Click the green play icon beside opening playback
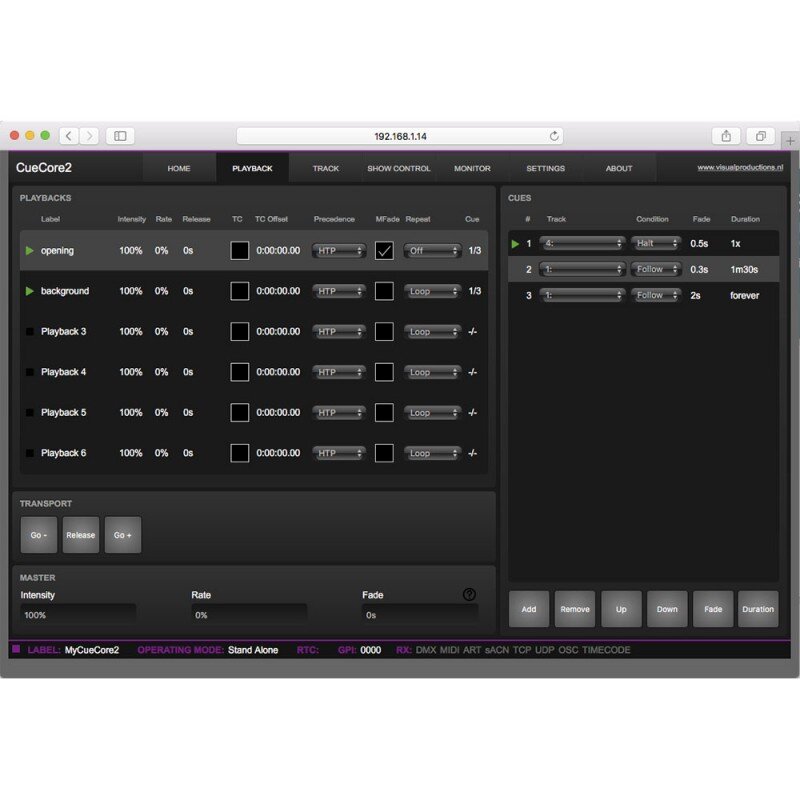Image resolution: width=800 pixels, height=800 pixels. tap(30, 251)
